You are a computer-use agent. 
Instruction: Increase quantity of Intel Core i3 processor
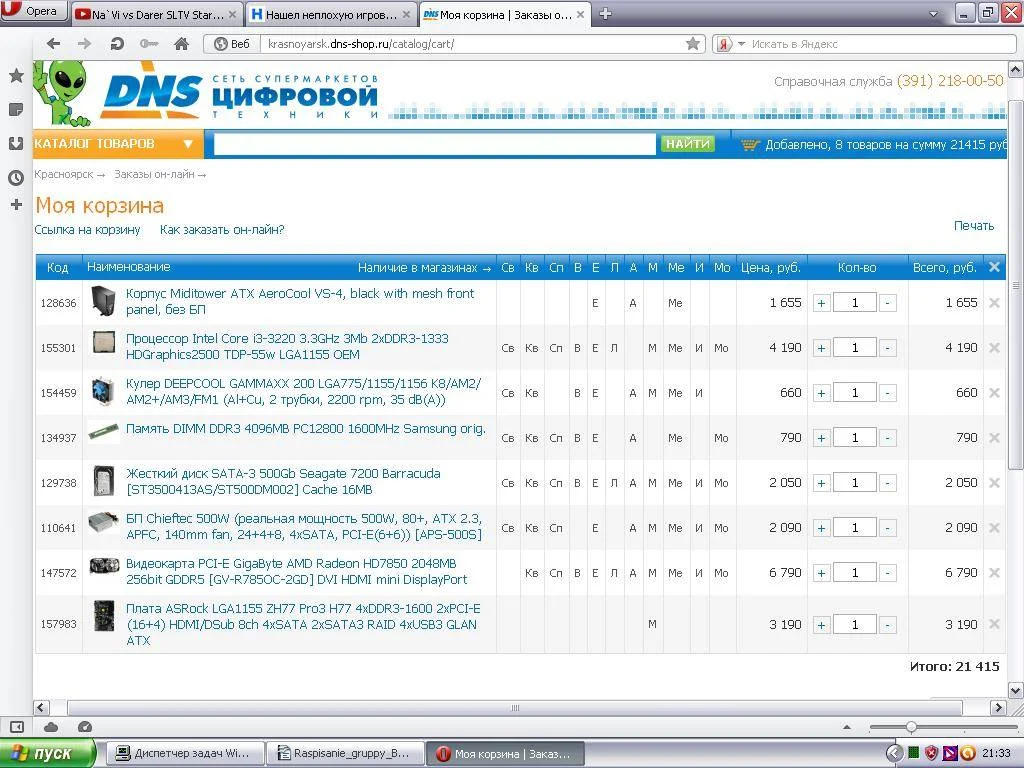click(x=822, y=348)
